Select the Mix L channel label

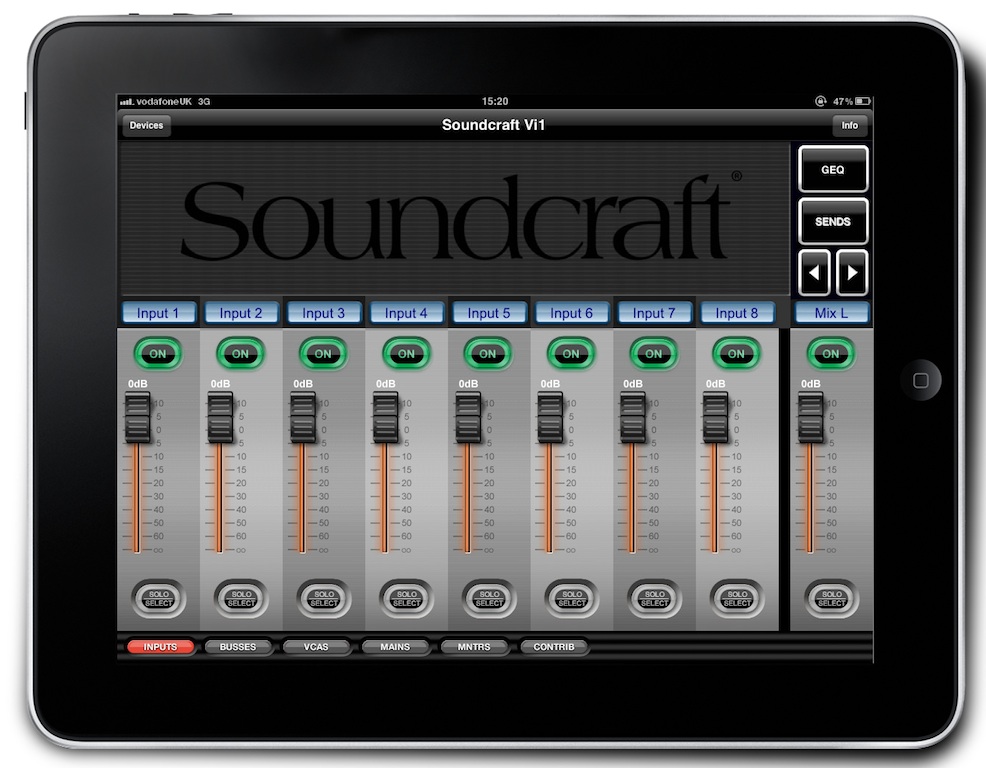(x=831, y=313)
